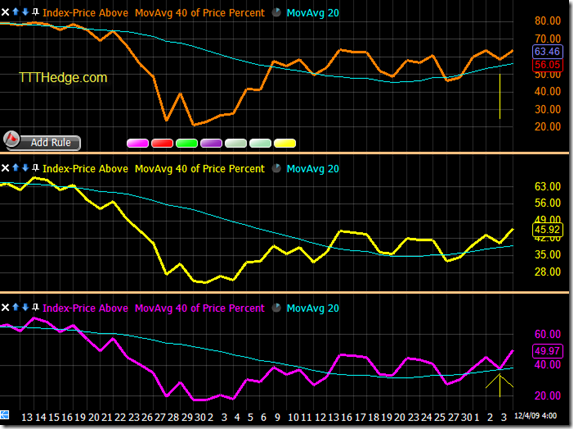Click the yellow 45.92 value box
The height and width of the screenshot is (429, 573).
click(547, 229)
